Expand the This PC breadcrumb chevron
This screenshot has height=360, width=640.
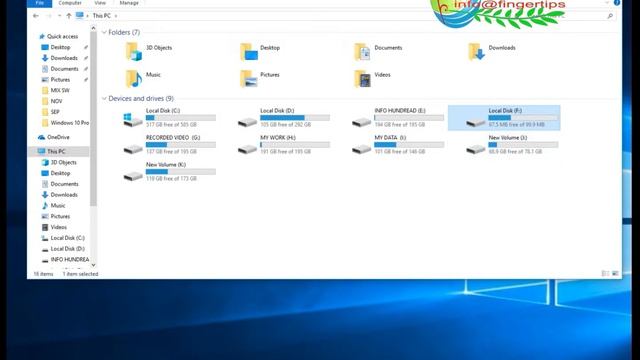click(x=116, y=16)
